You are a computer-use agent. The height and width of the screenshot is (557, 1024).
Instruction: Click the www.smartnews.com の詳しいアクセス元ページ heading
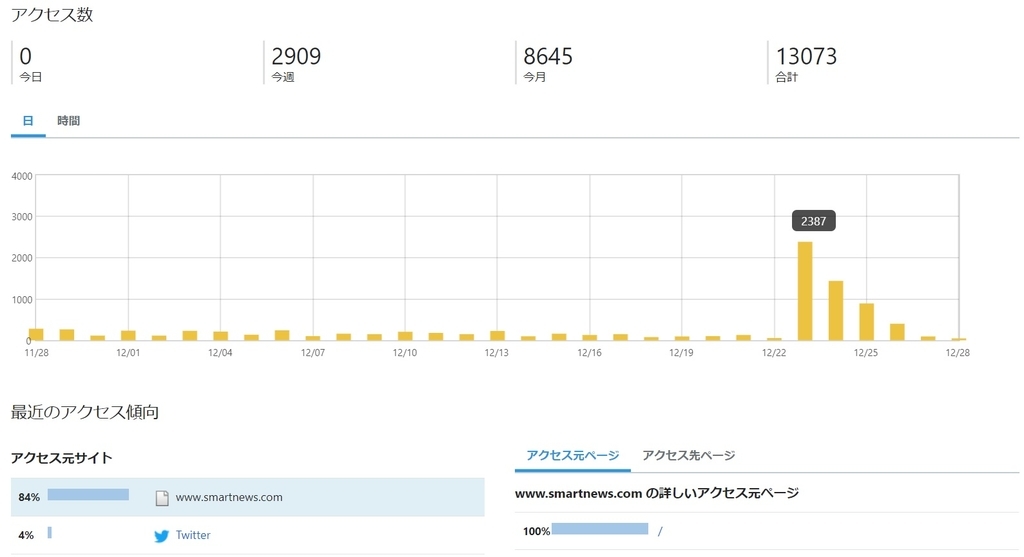[656, 493]
